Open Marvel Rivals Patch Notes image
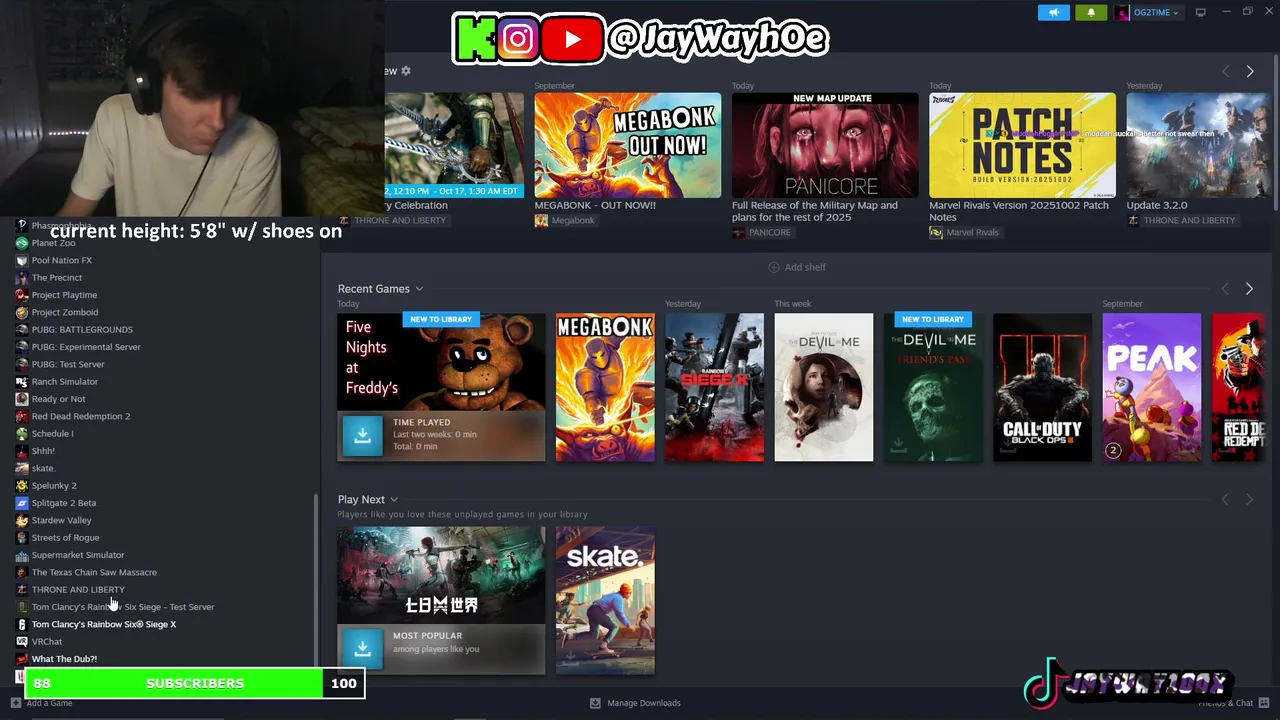Viewport: 1280px width, 720px height. pyautogui.click(x=1022, y=145)
